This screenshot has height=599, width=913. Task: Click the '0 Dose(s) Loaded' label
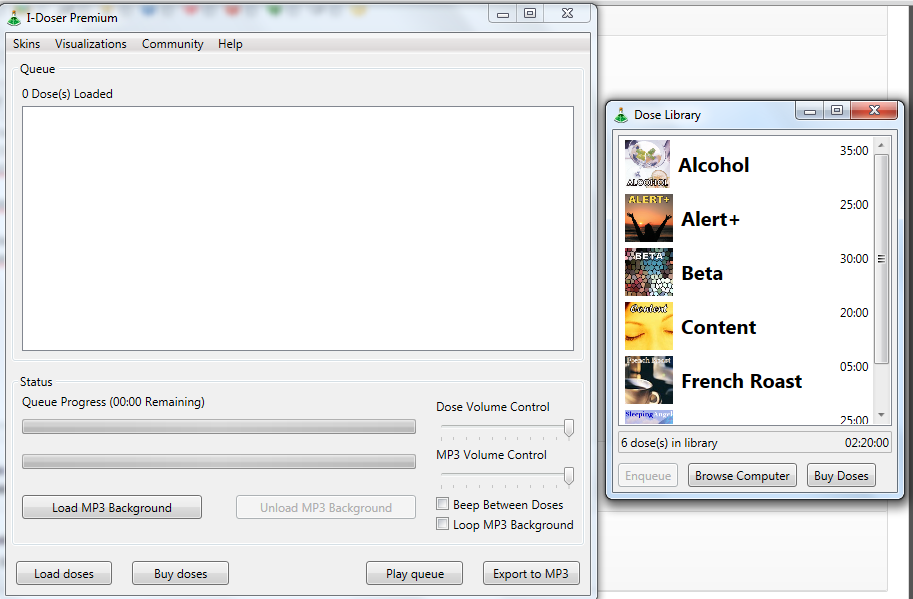(x=67, y=94)
